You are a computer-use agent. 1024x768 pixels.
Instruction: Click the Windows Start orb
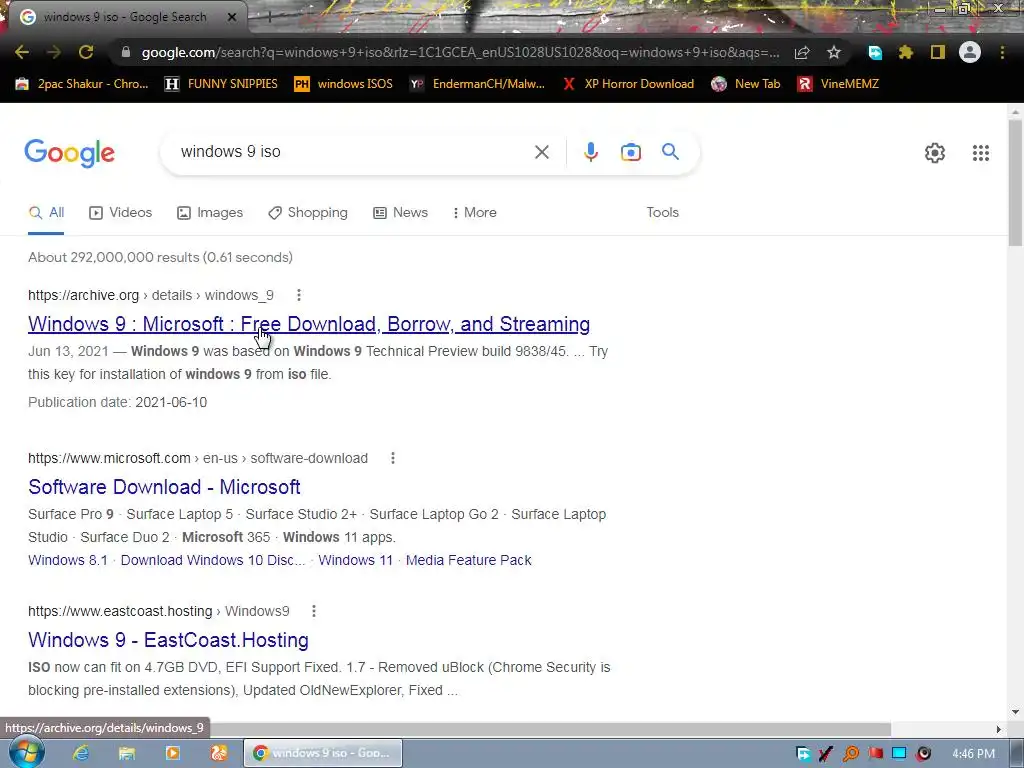(26, 752)
